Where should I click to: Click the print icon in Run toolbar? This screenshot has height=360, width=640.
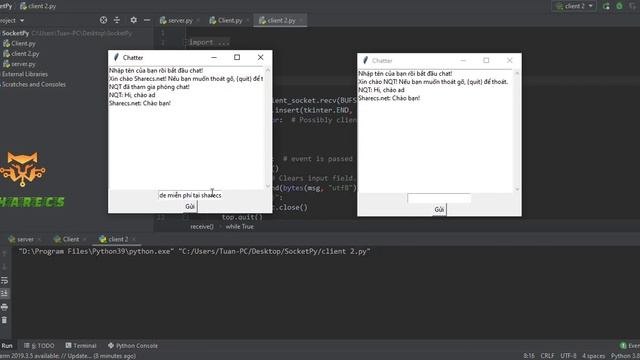(x=4, y=307)
